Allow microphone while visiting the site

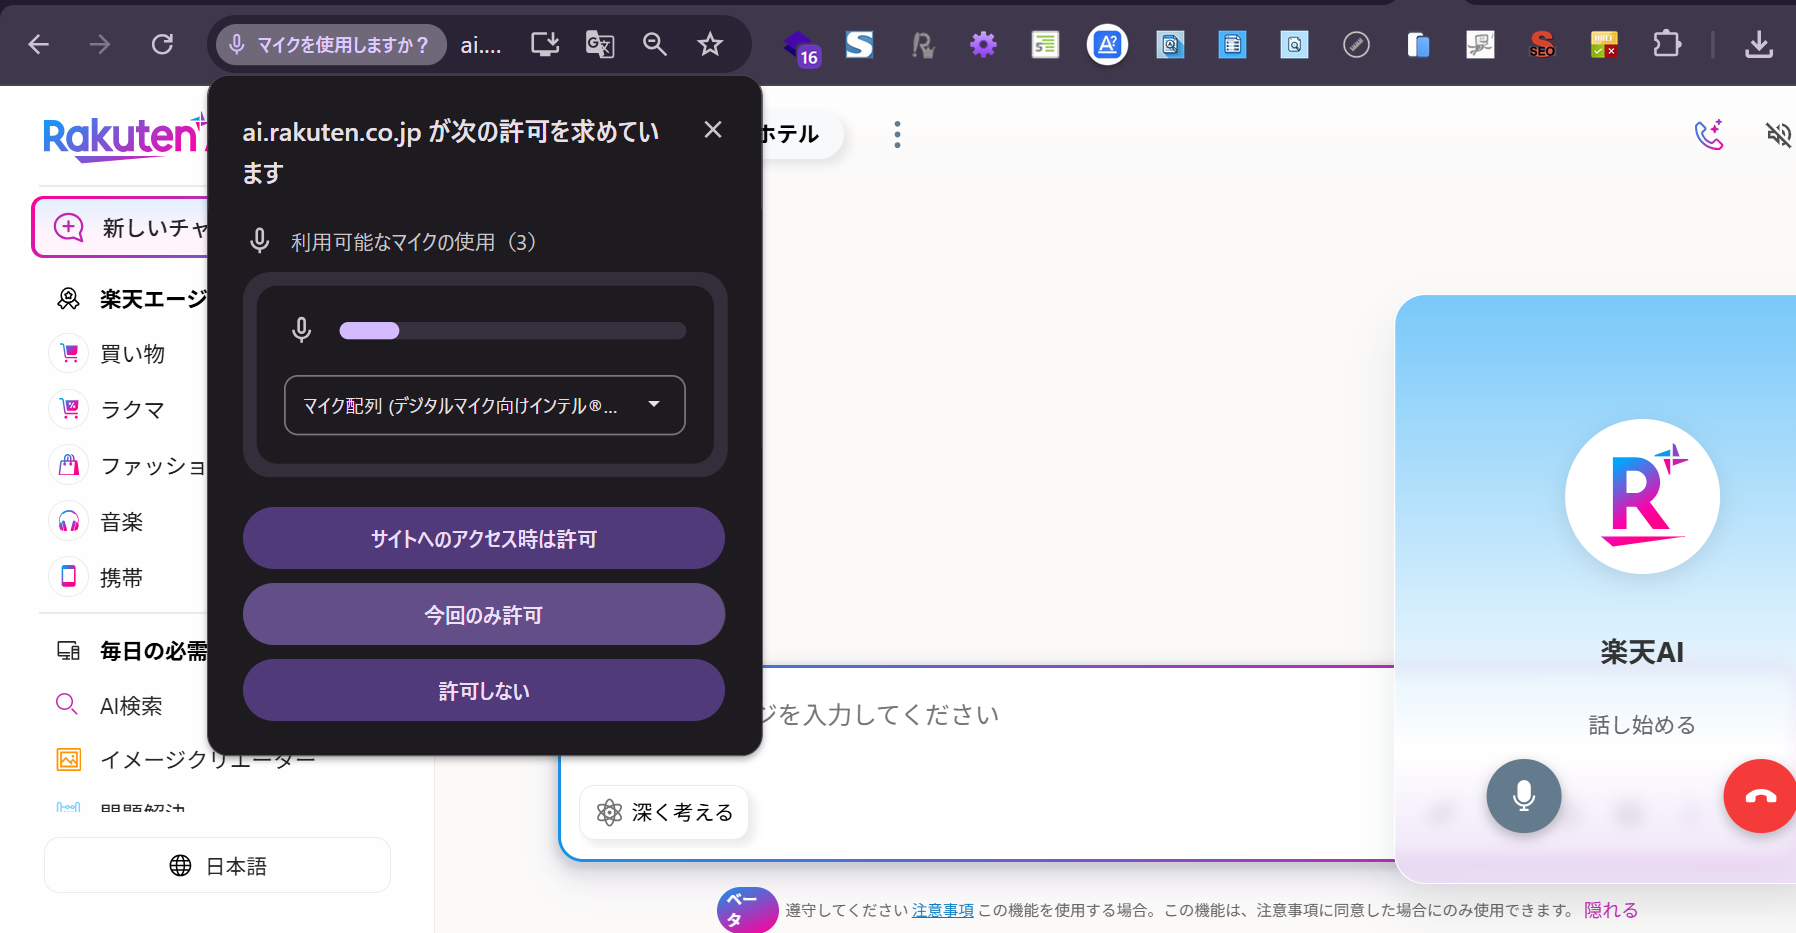(484, 539)
